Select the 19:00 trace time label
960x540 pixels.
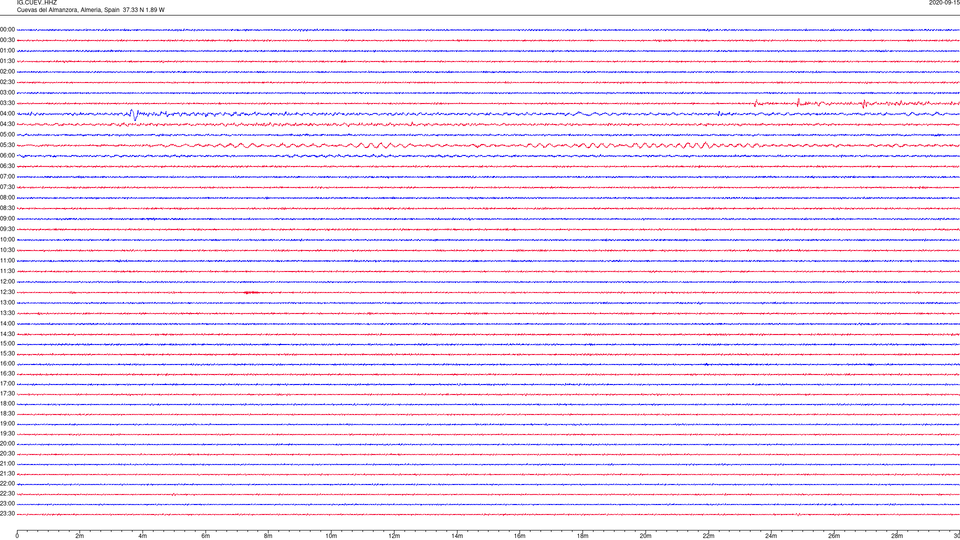[x=7, y=424]
